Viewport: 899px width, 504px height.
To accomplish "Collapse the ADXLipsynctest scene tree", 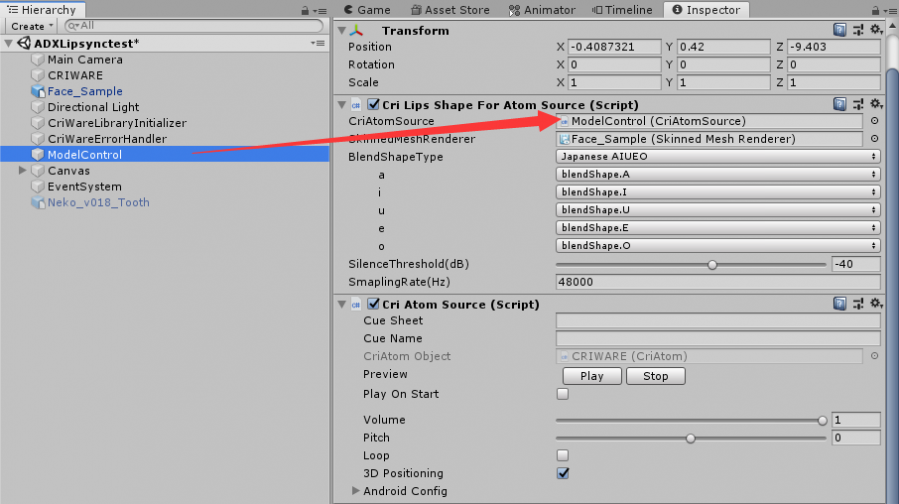I will coord(8,43).
